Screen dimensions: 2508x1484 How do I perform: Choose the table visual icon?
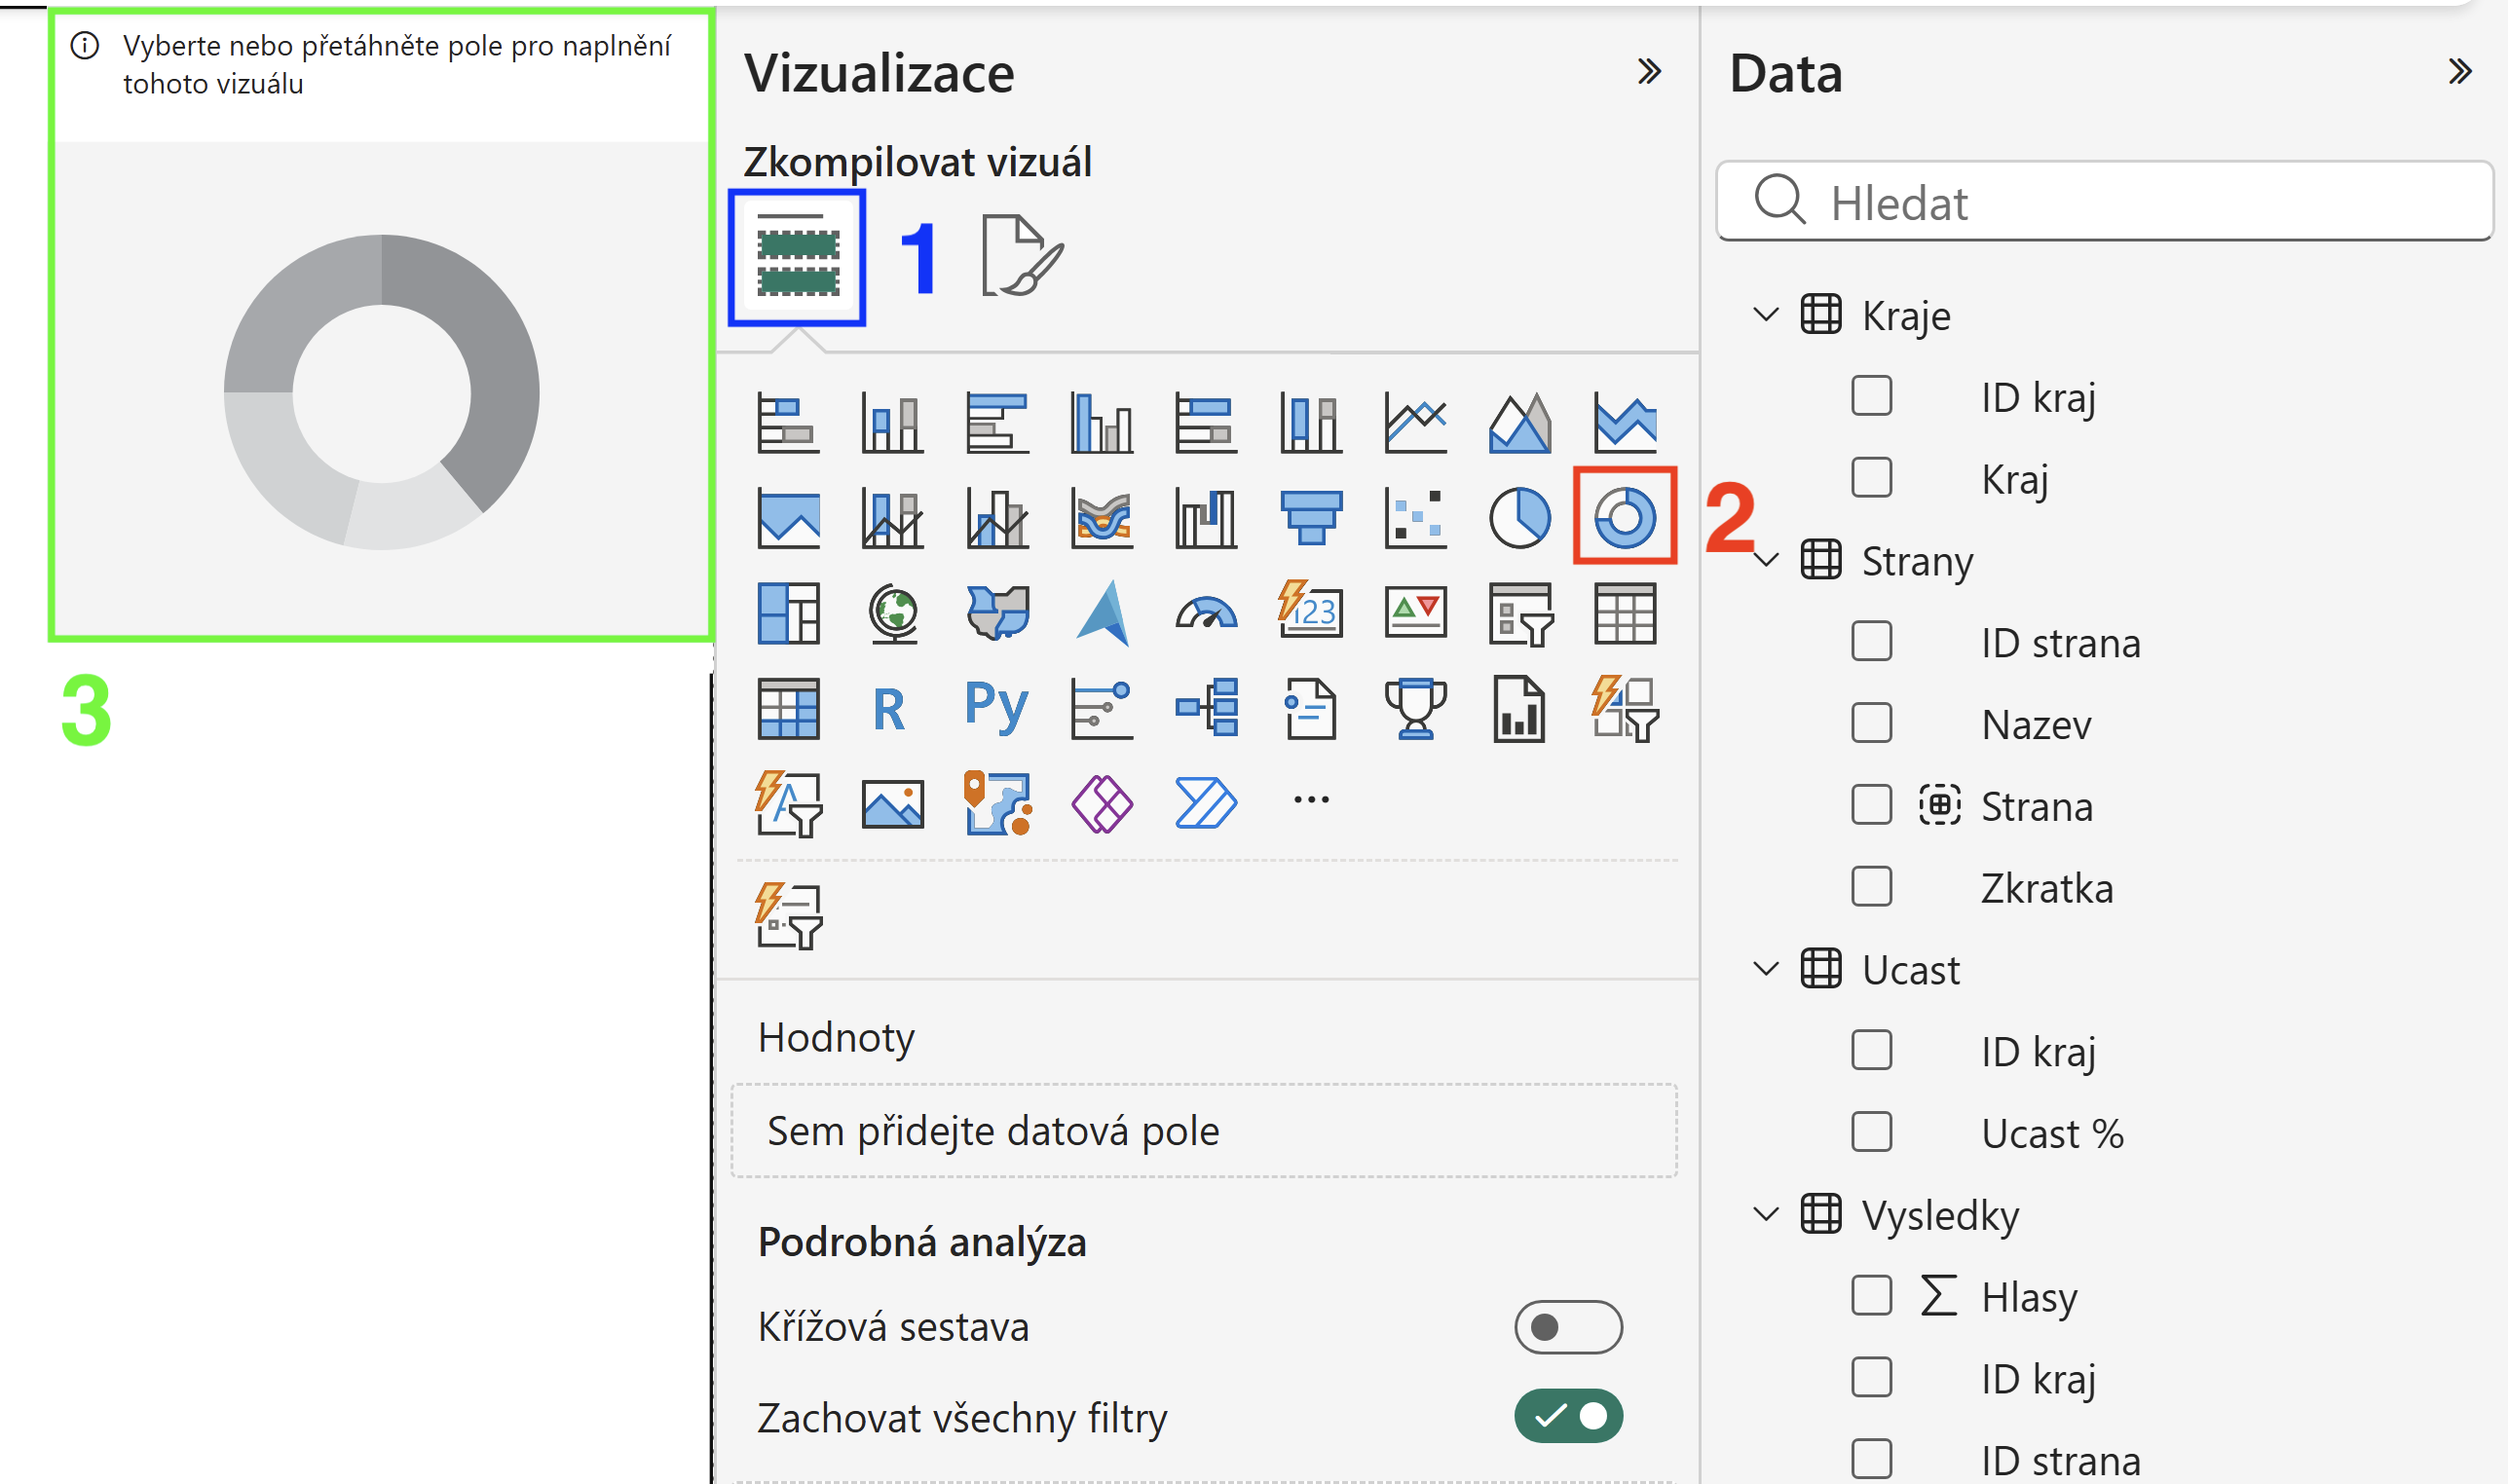coord(1624,613)
